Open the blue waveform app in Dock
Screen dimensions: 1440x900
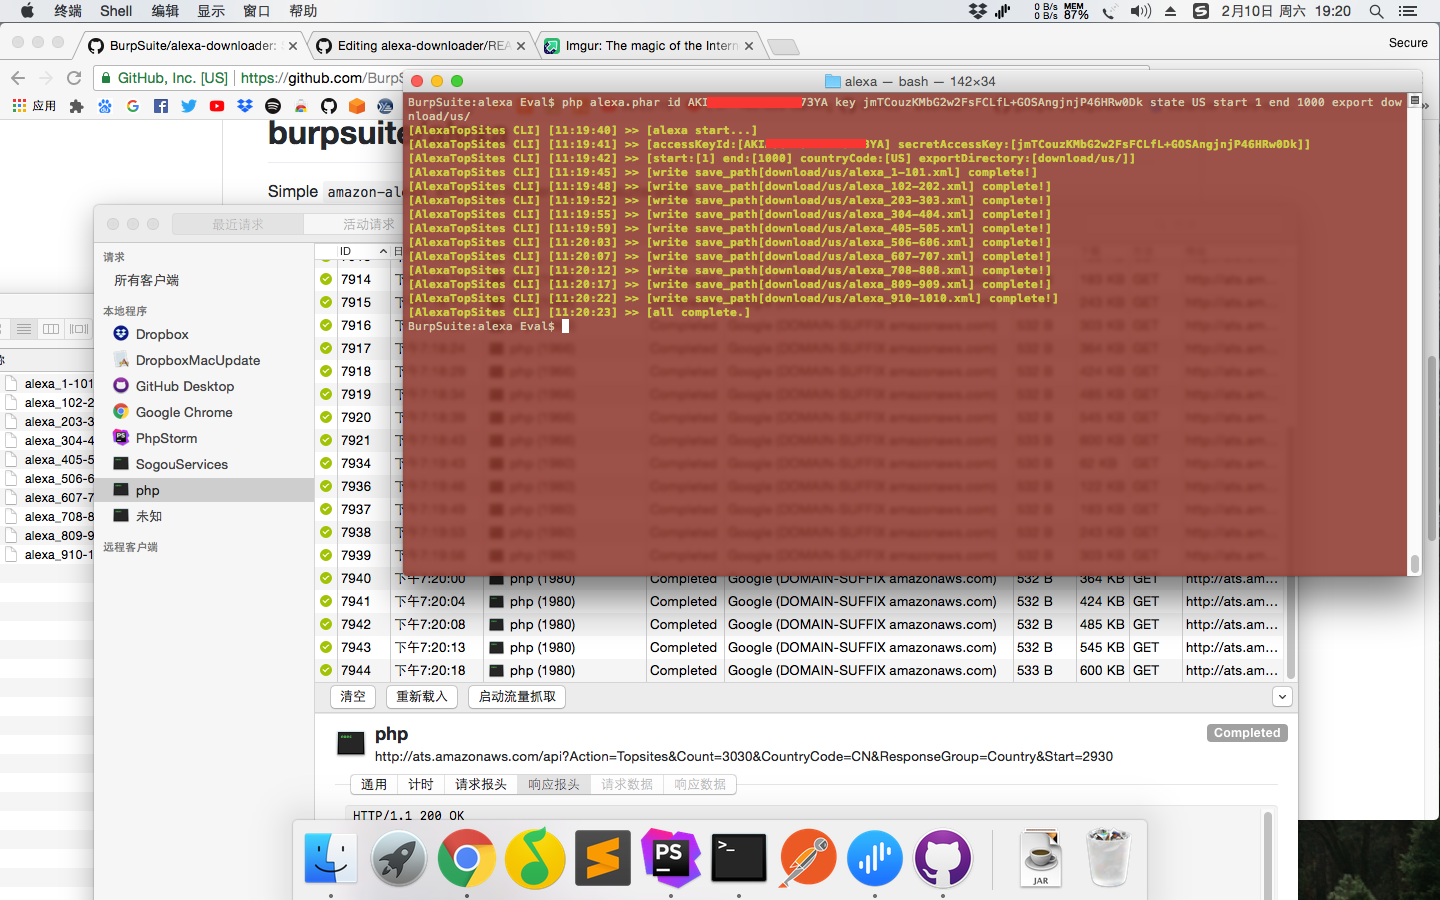[x=875, y=858]
